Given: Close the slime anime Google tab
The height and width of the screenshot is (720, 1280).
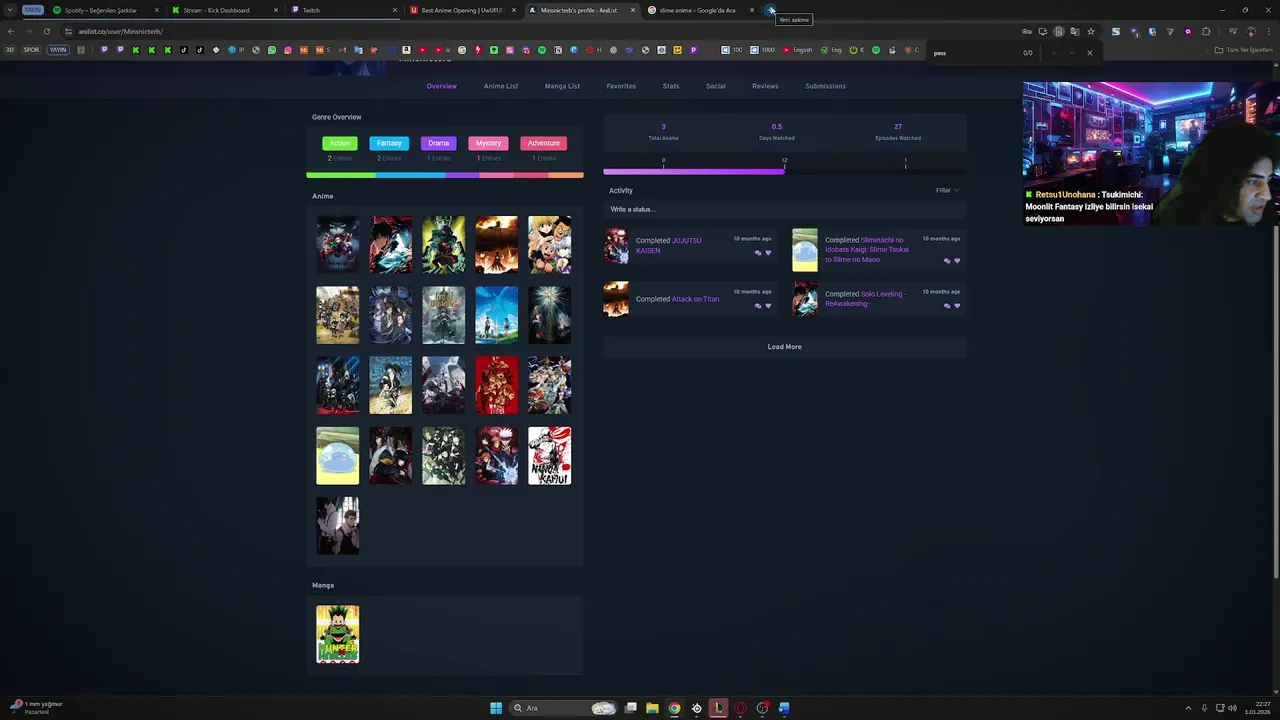Looking at the screenshot, I should click(751, 10).
